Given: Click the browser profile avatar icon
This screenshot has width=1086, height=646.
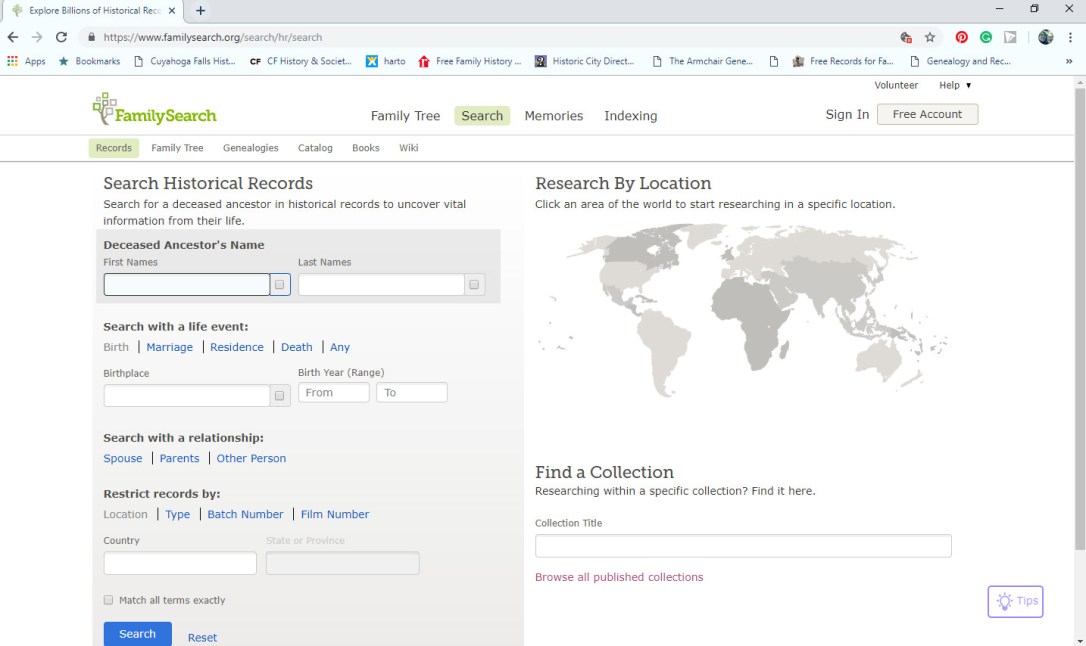Looking at the screenshot, I should click(x=1044, y=36).
